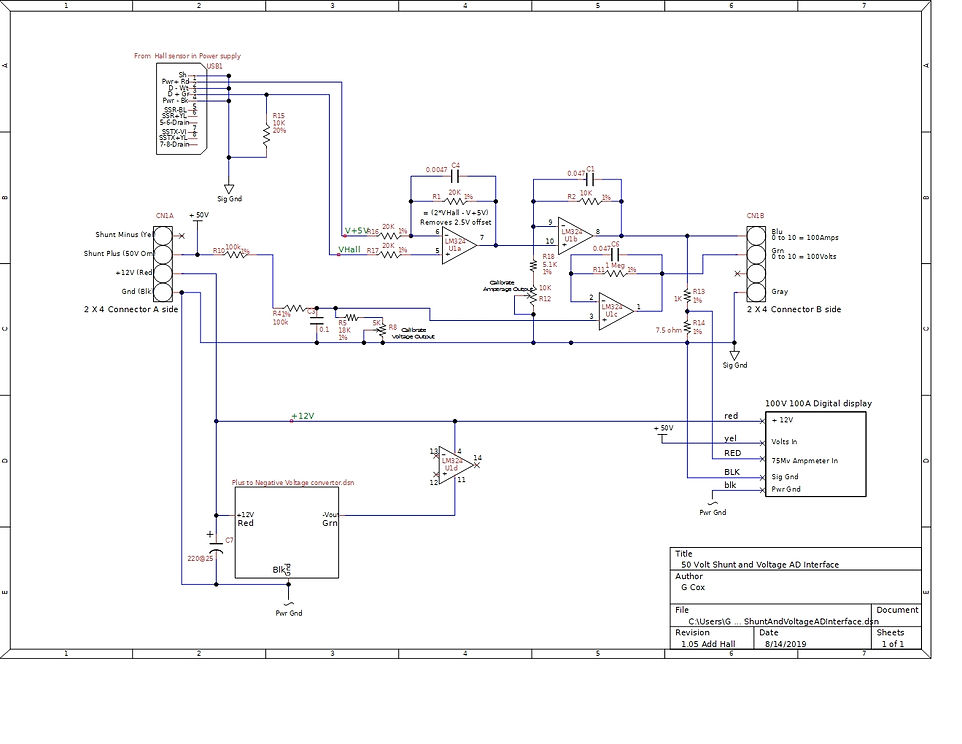The height and width of the screenshot is (744, 962).
Task: Click the C6 0.047 capacitor
Action: click(x=615, y=255)
